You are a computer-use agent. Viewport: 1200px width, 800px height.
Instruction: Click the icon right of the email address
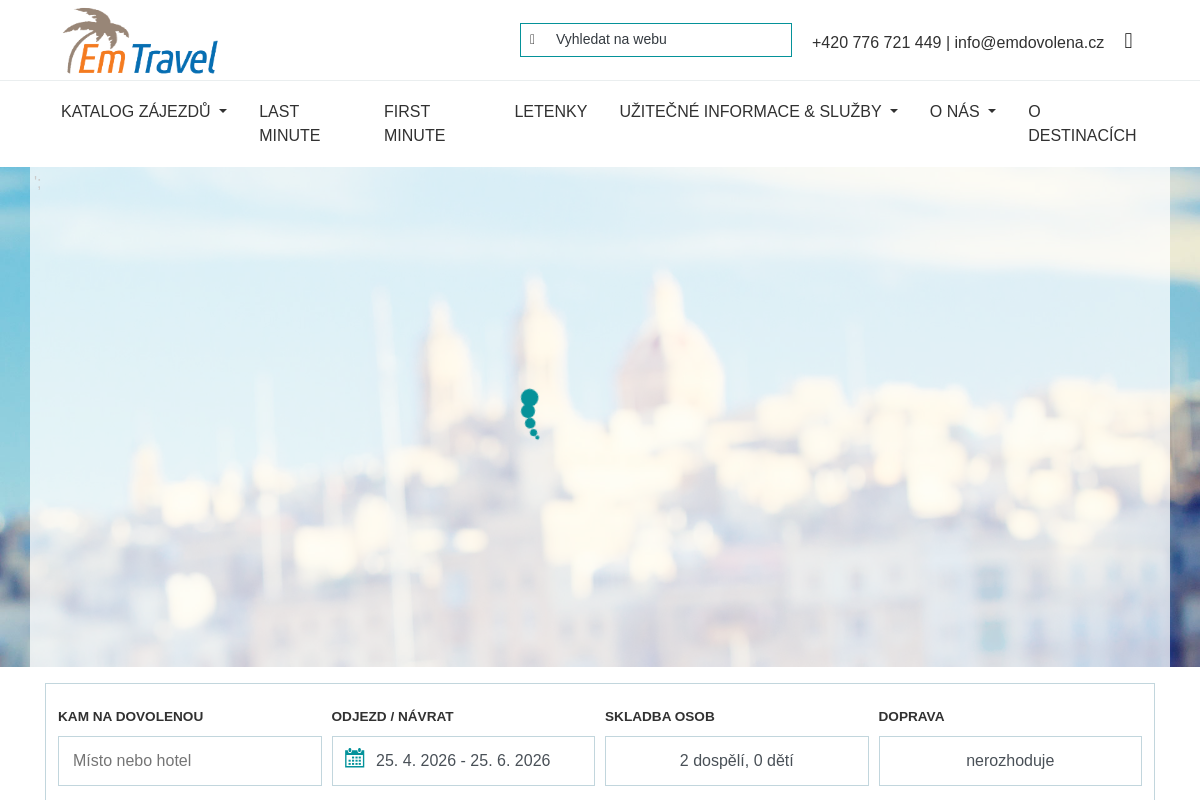(x=1128, y=41)
